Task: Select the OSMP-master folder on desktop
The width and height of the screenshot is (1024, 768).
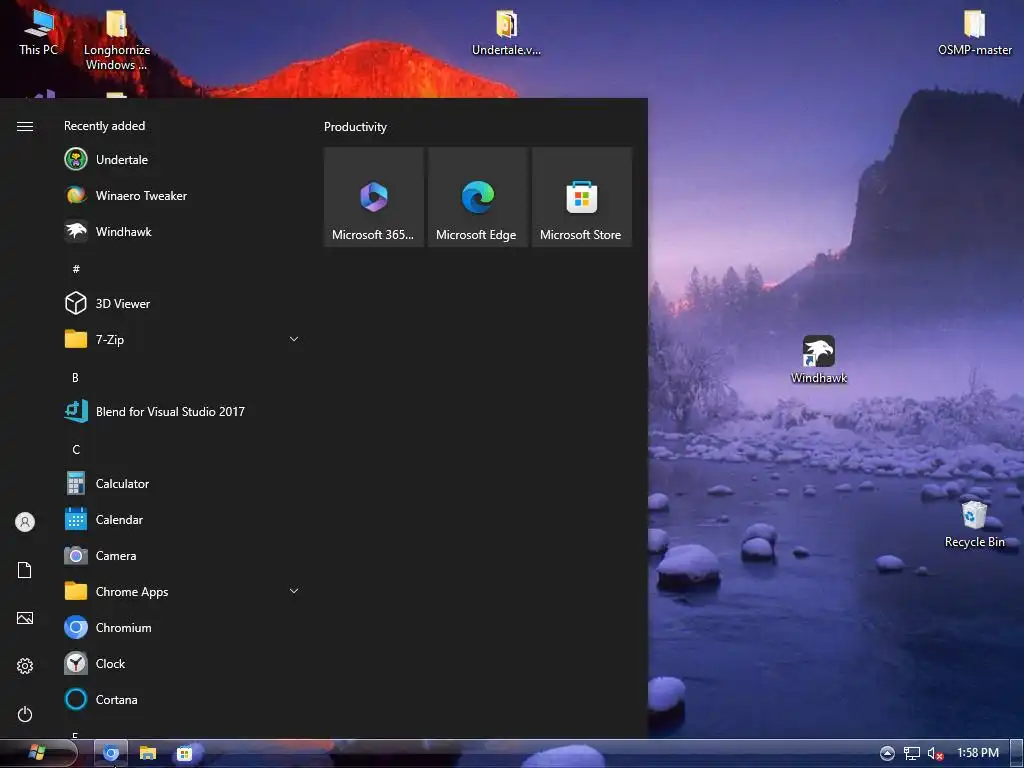Action: click(974, 31)
